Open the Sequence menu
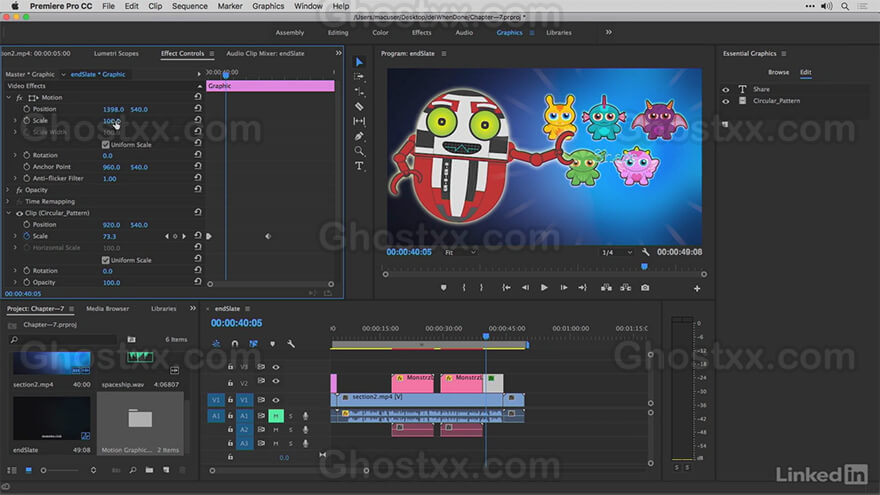Image resolution: width=880 pixels, height=495 pixels. click(189, 6)
